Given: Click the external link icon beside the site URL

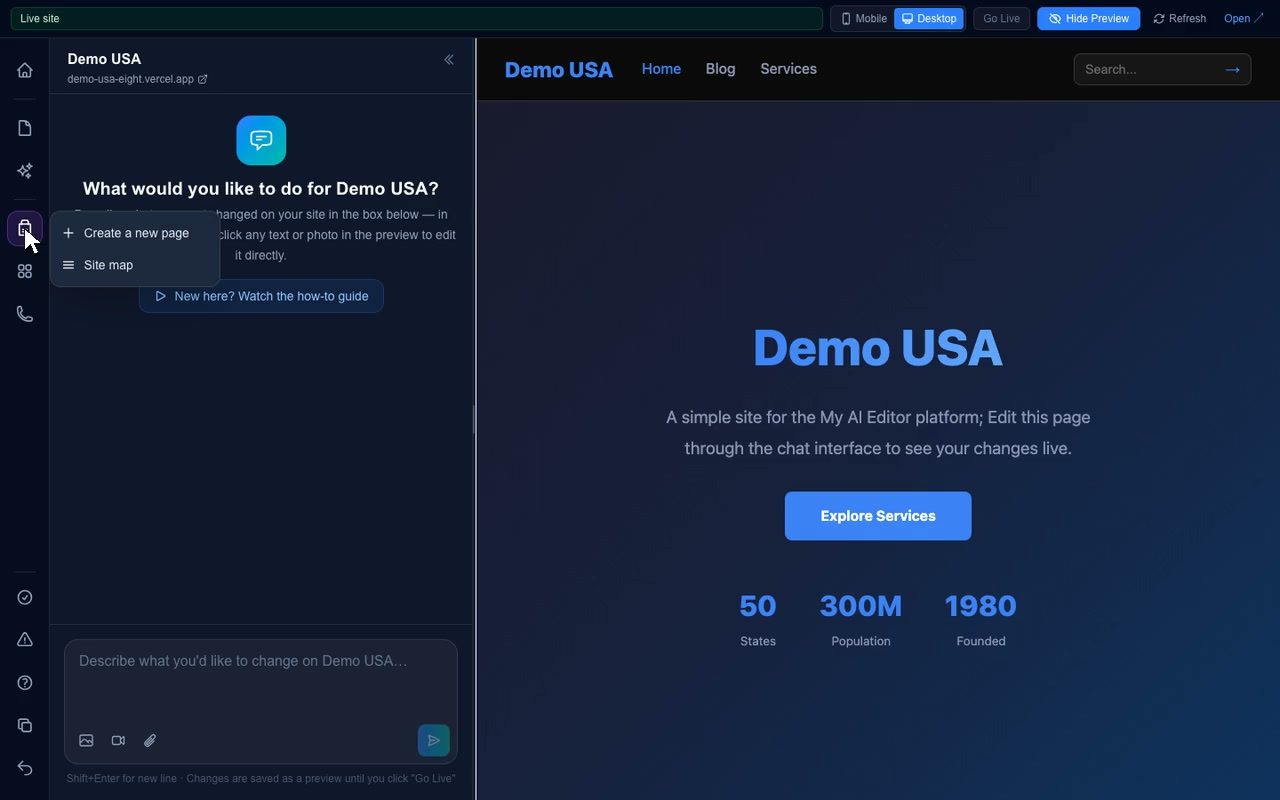Looking at the screenshot, I should pyautogui.click(x=203, y=79).
